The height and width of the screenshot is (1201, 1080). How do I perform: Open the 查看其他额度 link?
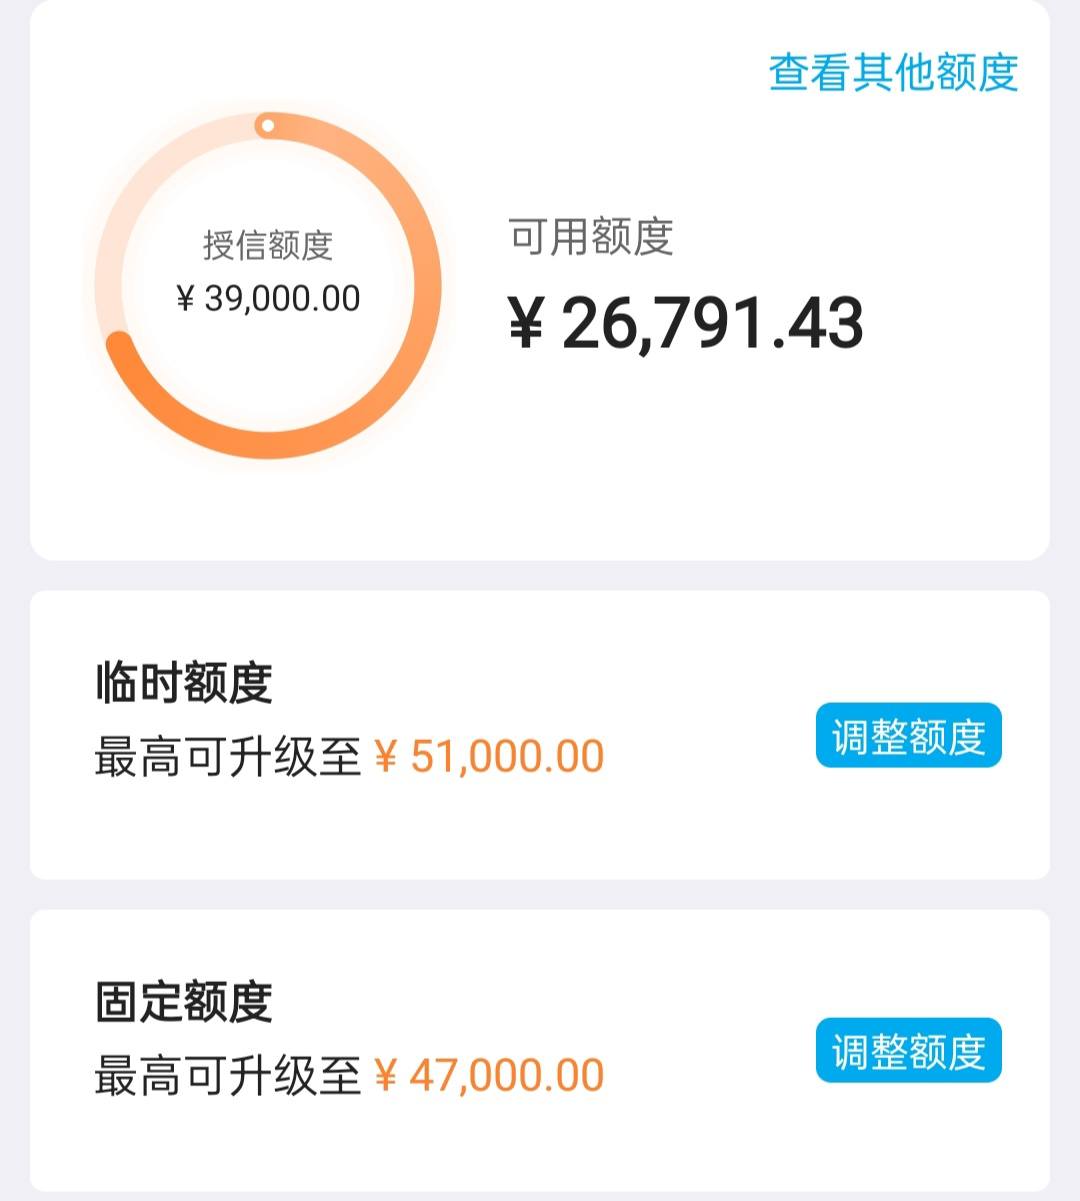tap(893, 73)
